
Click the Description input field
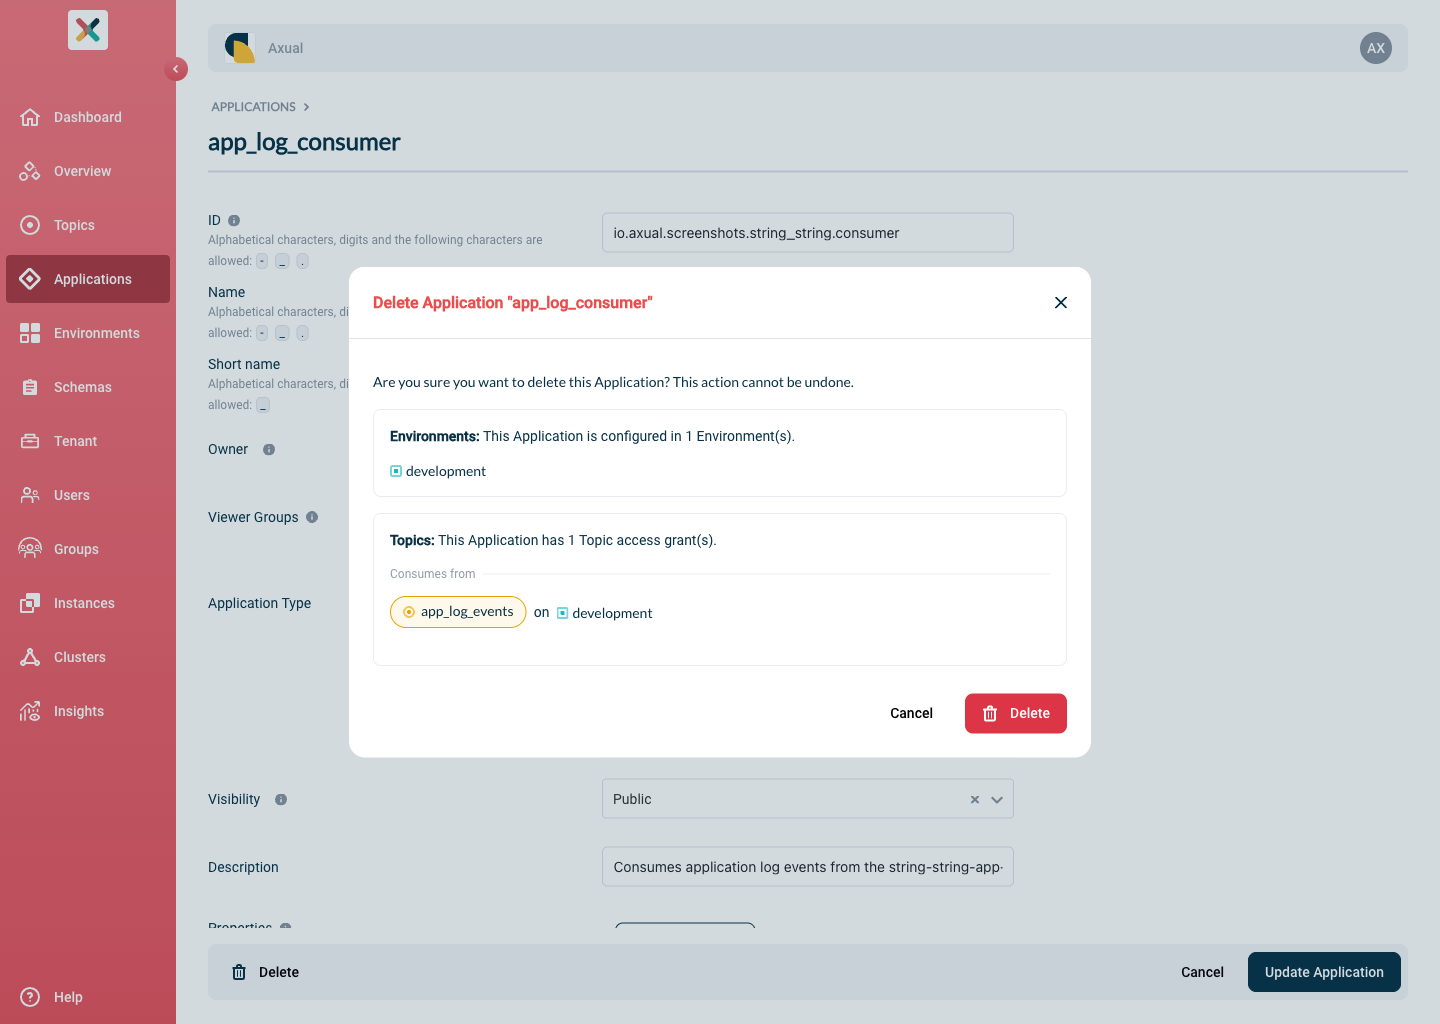tap(808, 867)
